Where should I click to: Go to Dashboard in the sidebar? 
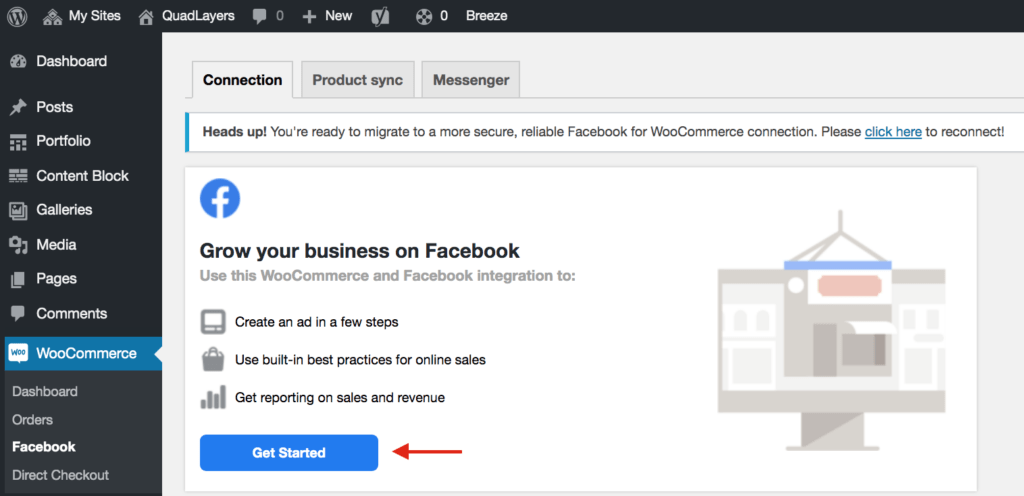pos(70,61)
